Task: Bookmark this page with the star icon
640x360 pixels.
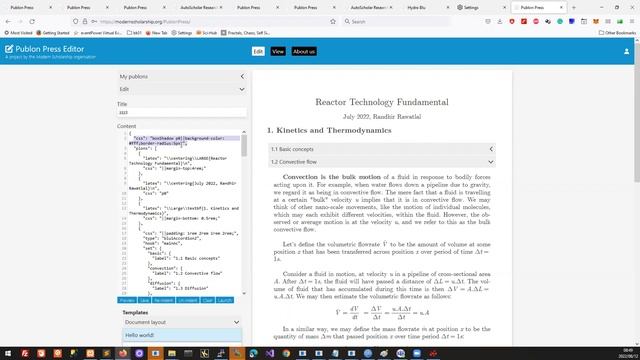Action: coord(333,21)
